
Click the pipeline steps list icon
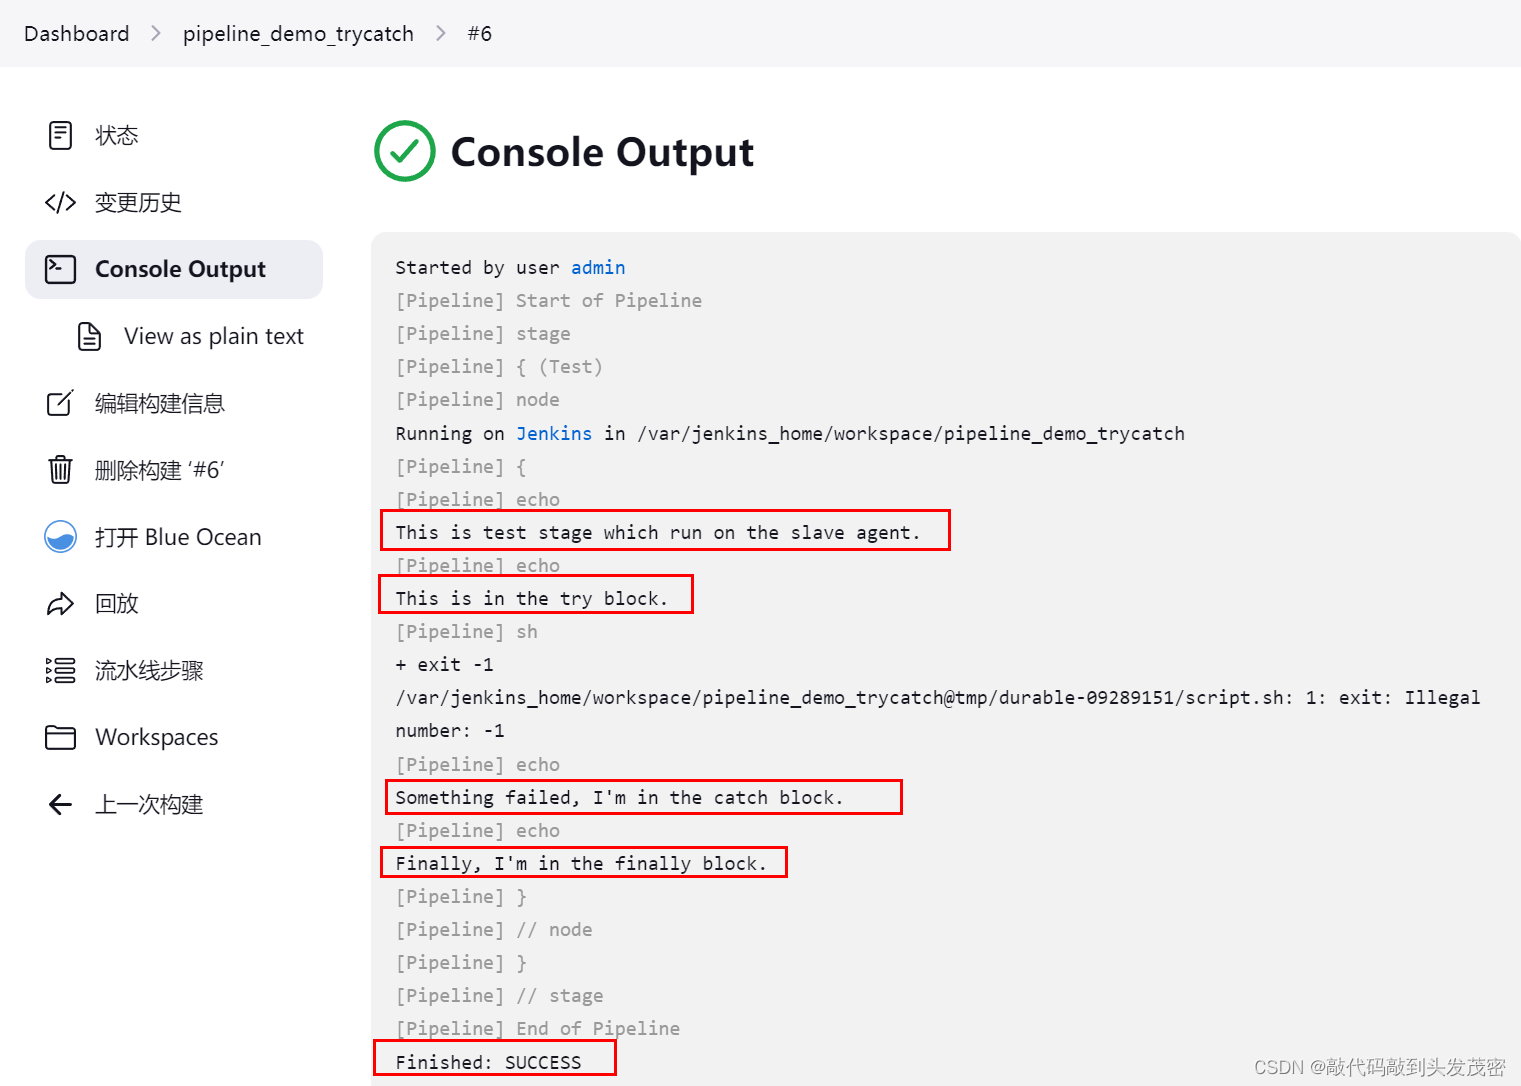tap(60, 670)
